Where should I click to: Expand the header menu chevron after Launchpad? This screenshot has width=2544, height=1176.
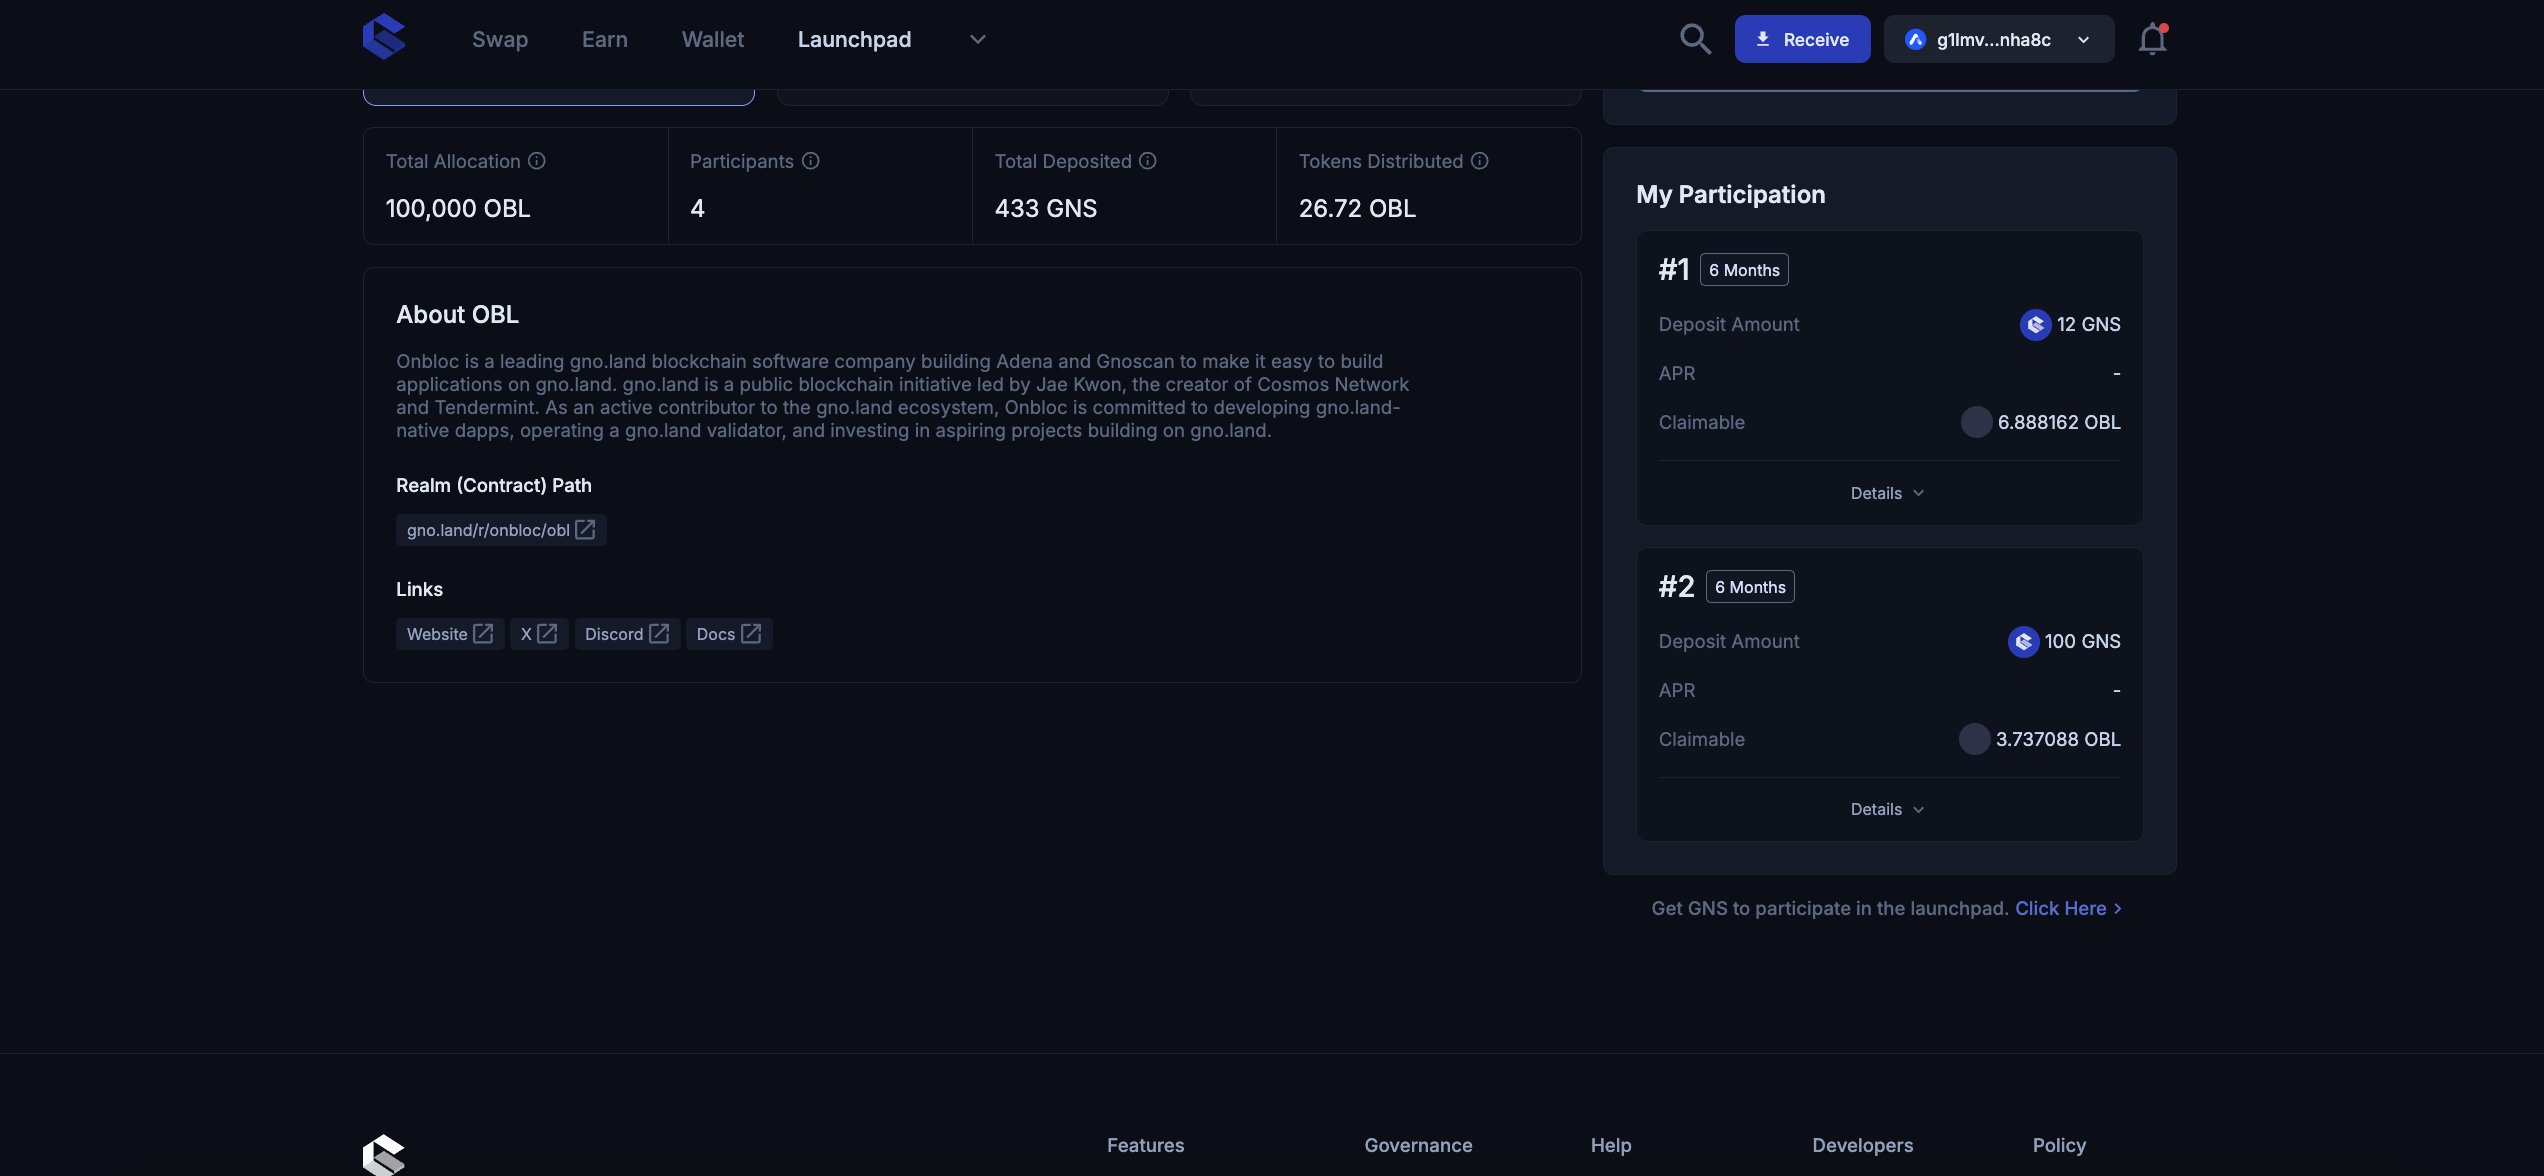978,39
